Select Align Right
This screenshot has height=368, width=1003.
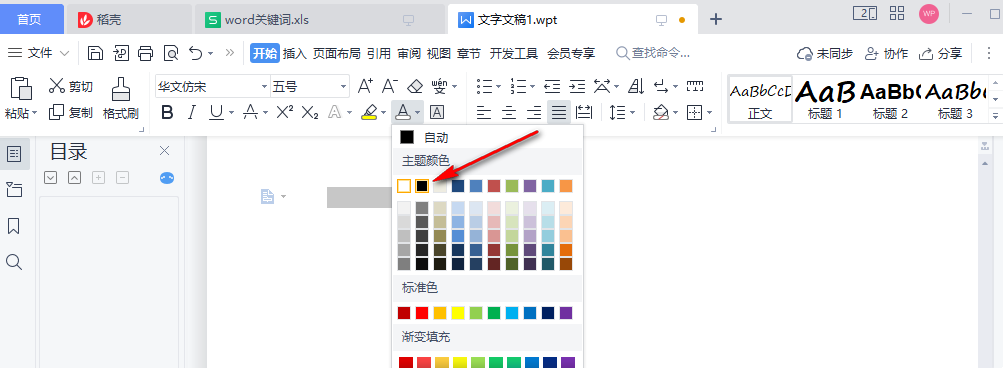pos(533,113)
